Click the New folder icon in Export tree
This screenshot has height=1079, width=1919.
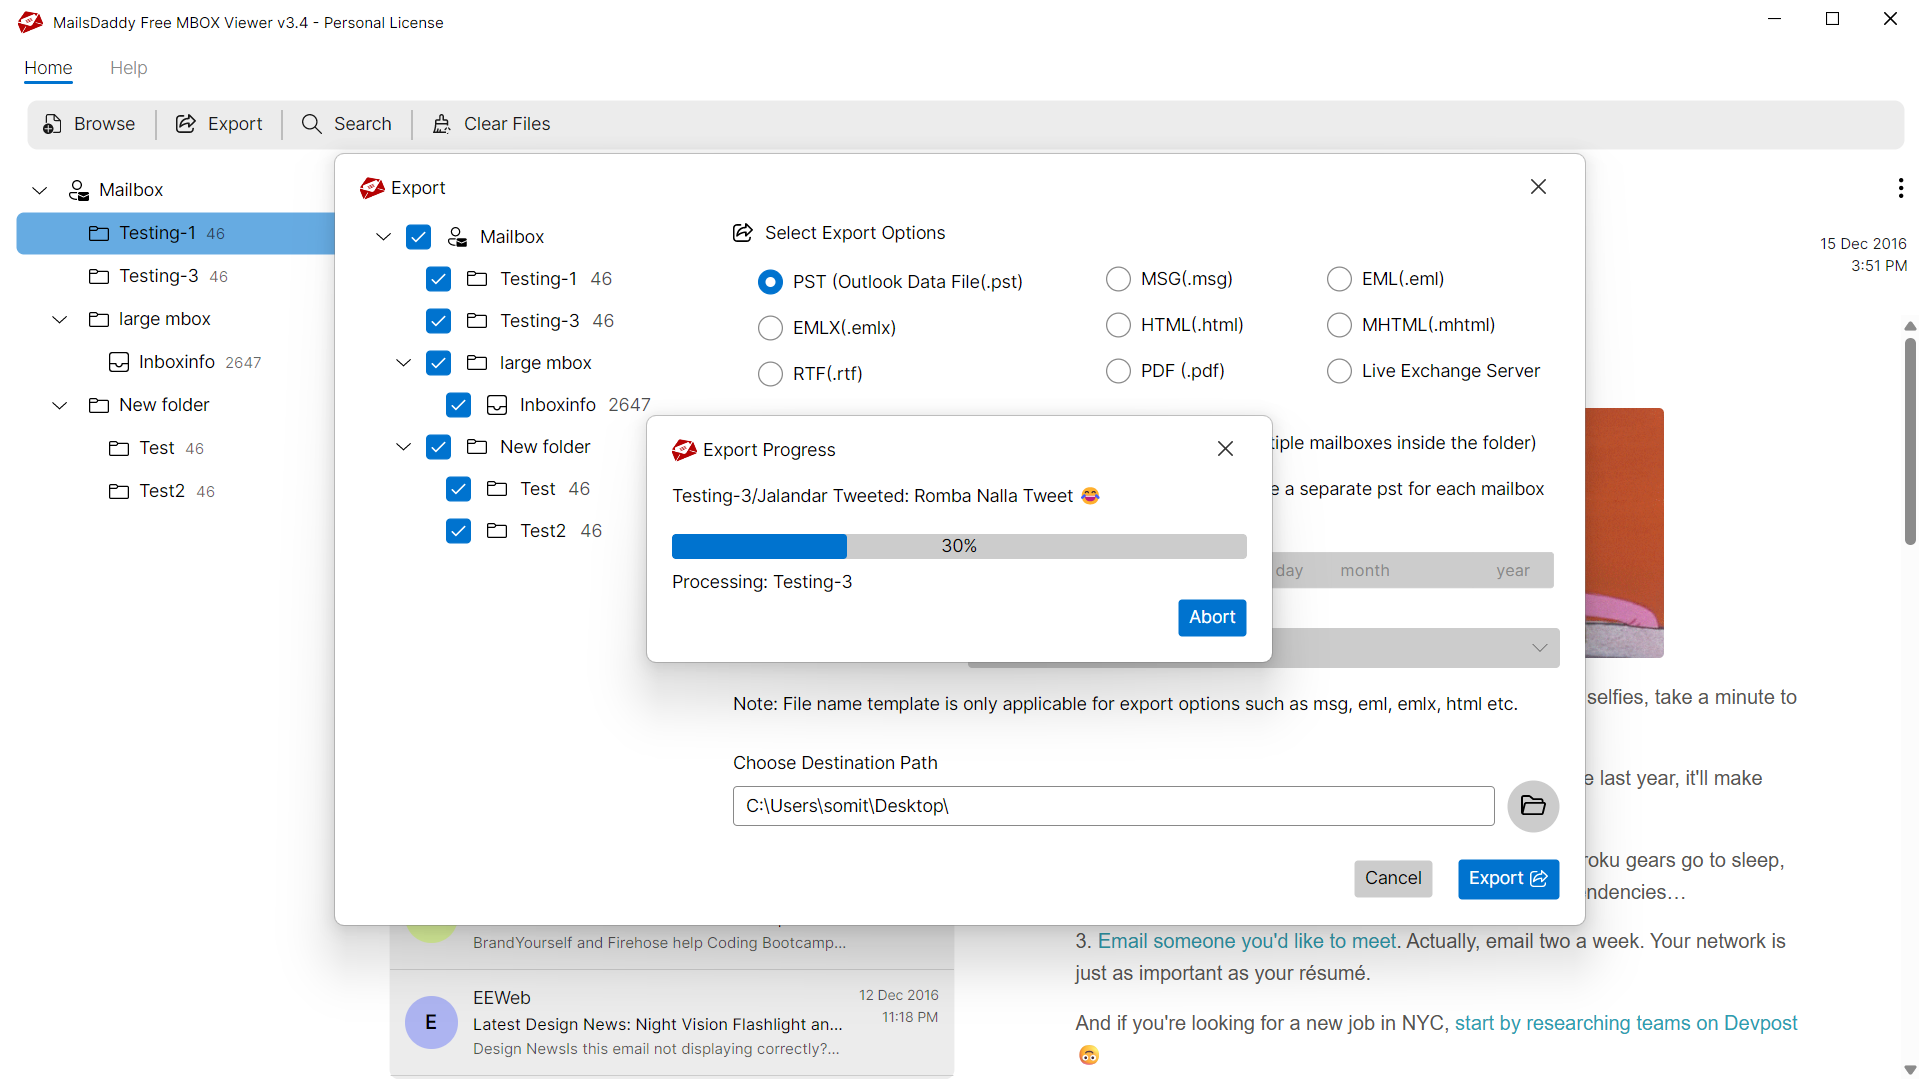pyautogui.click(x=477, y=447)
